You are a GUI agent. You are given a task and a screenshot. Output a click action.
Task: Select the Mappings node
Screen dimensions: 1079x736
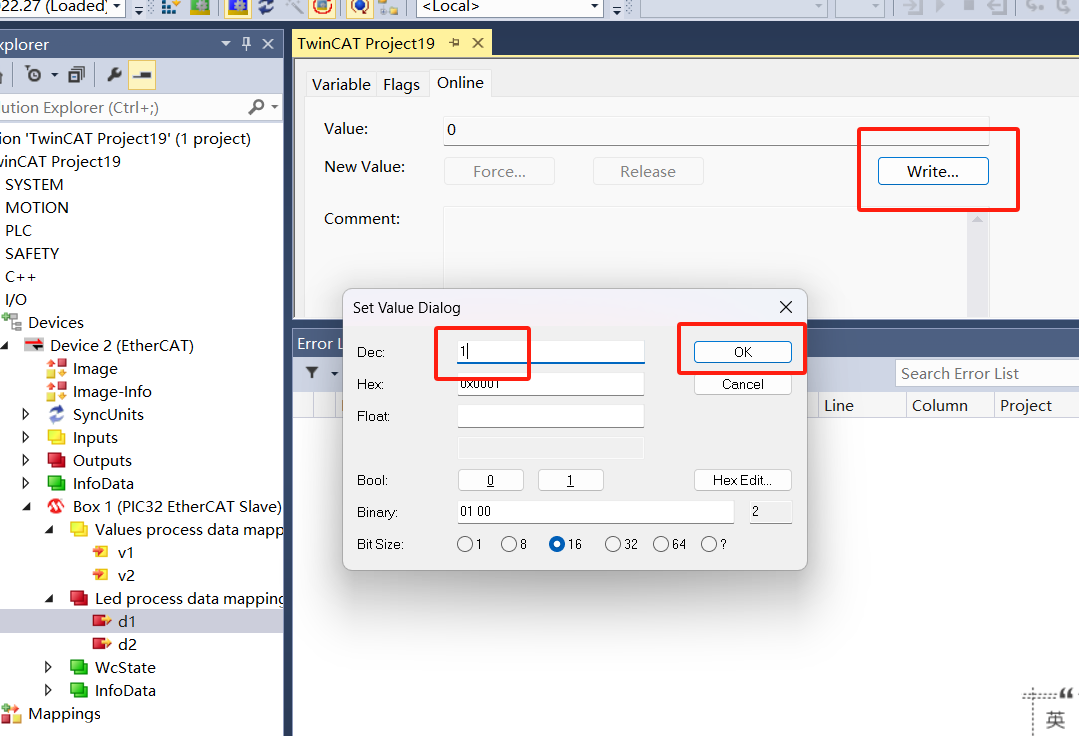[64, 714]
